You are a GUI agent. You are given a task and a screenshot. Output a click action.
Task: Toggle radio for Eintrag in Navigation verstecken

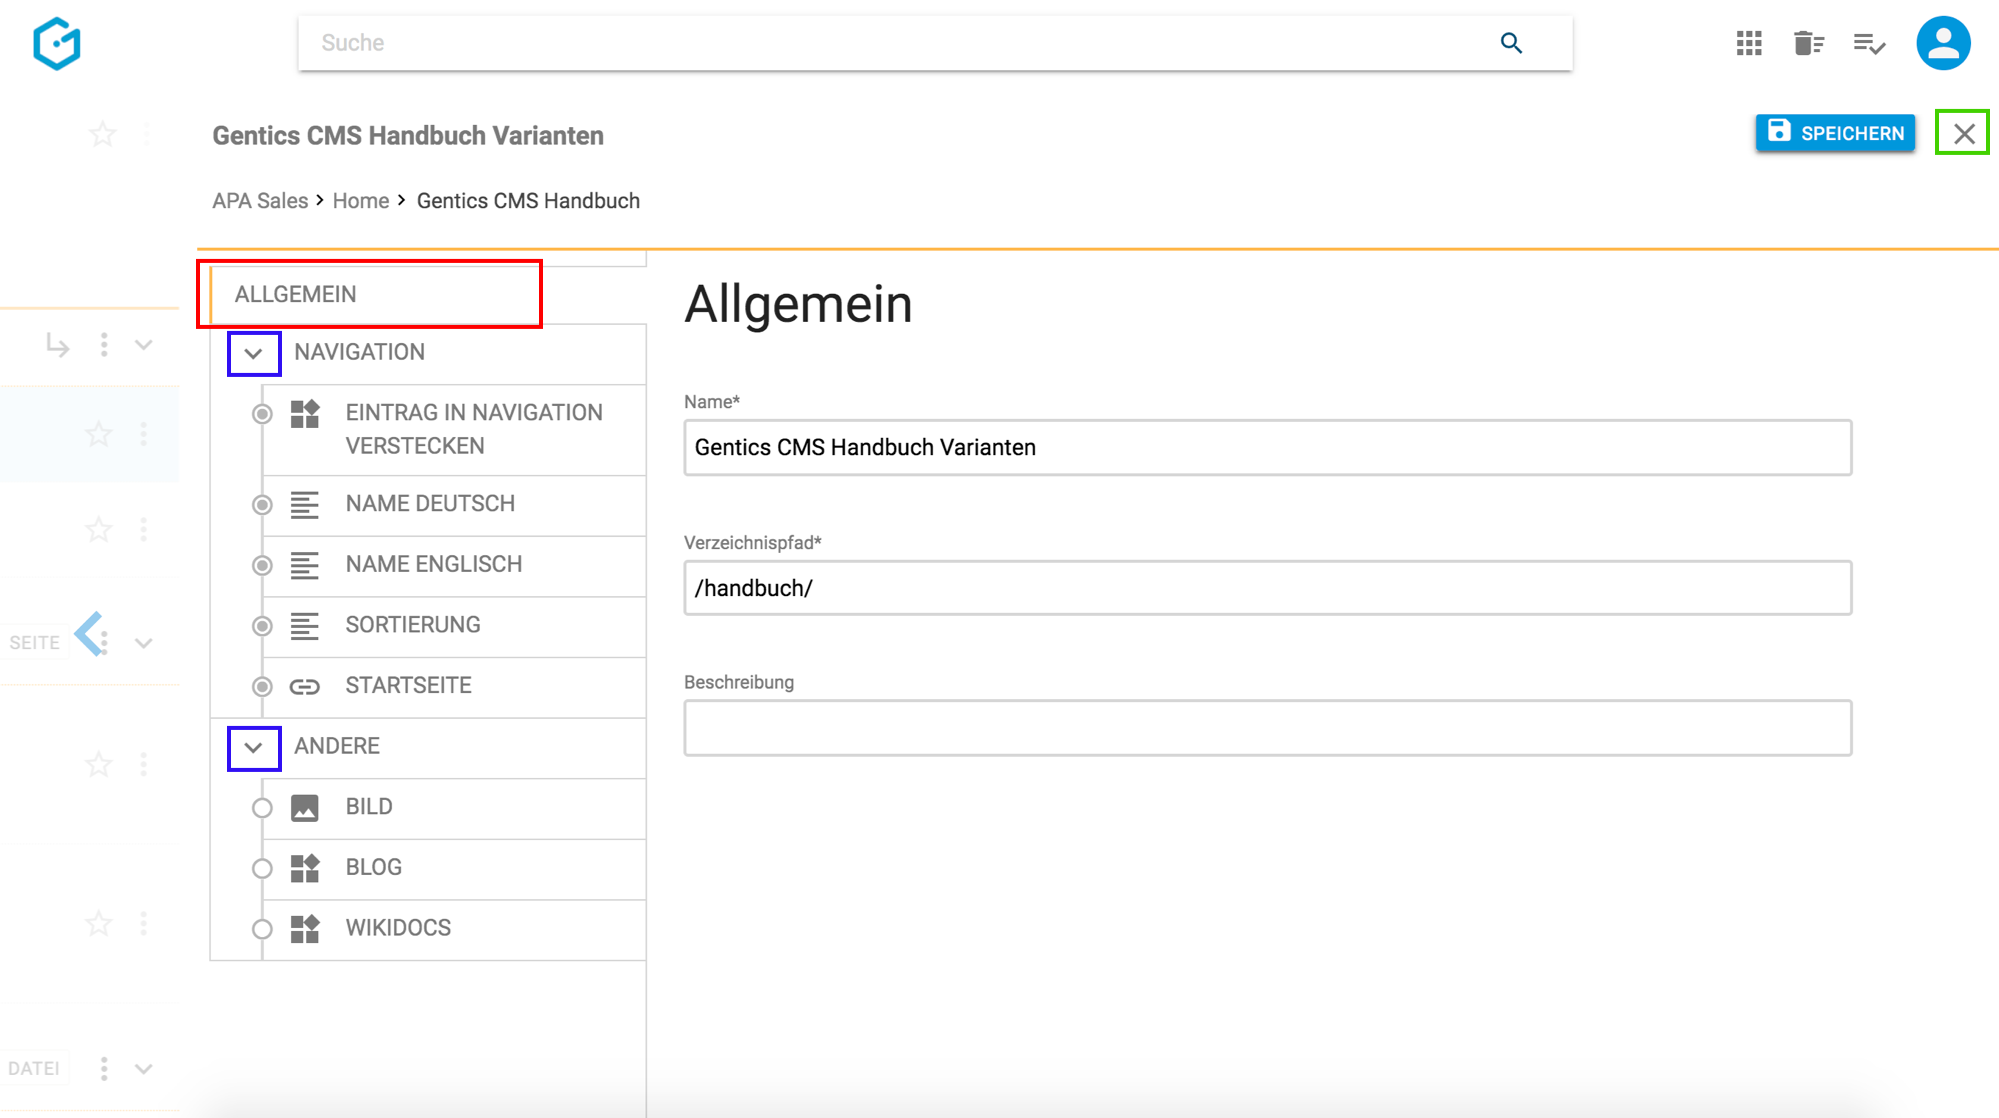262,414
